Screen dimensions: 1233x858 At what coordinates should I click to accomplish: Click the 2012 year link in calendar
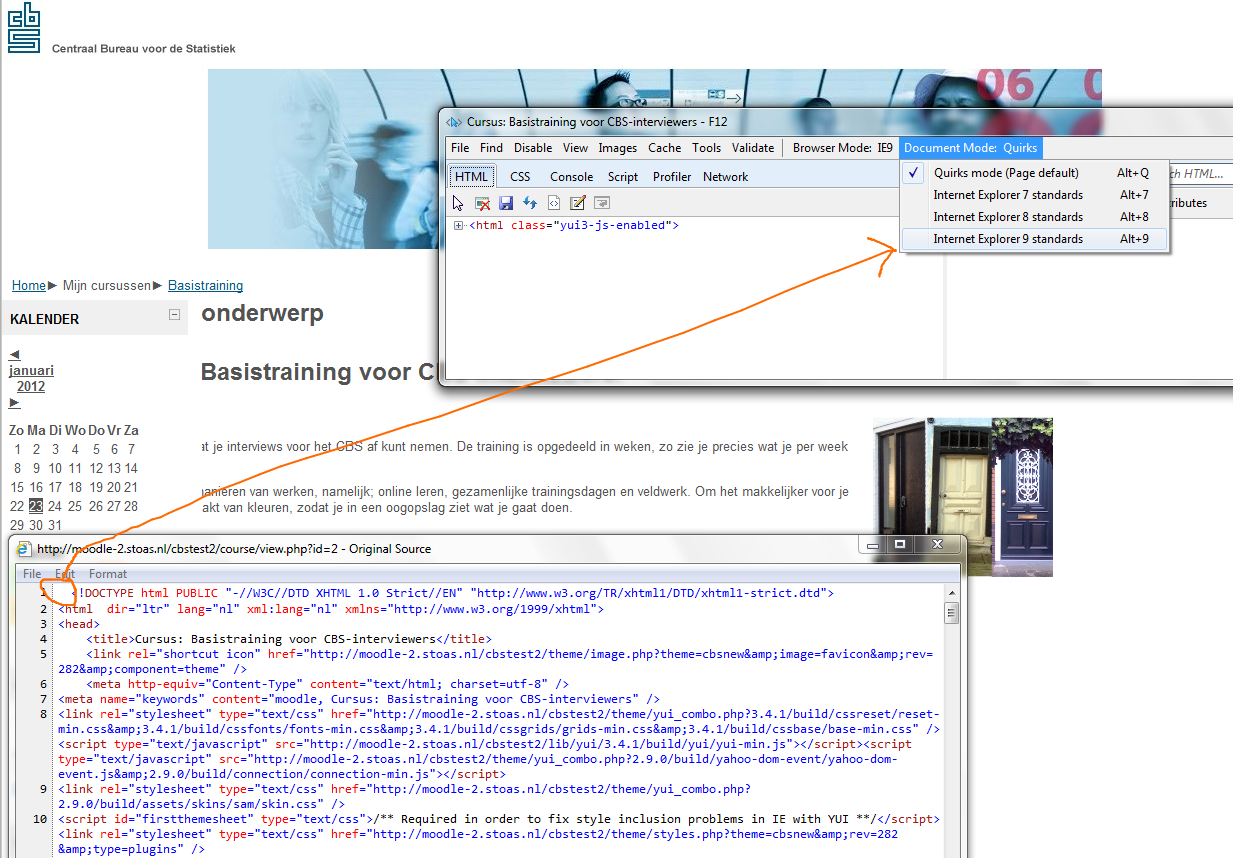[x=31, y=387]
